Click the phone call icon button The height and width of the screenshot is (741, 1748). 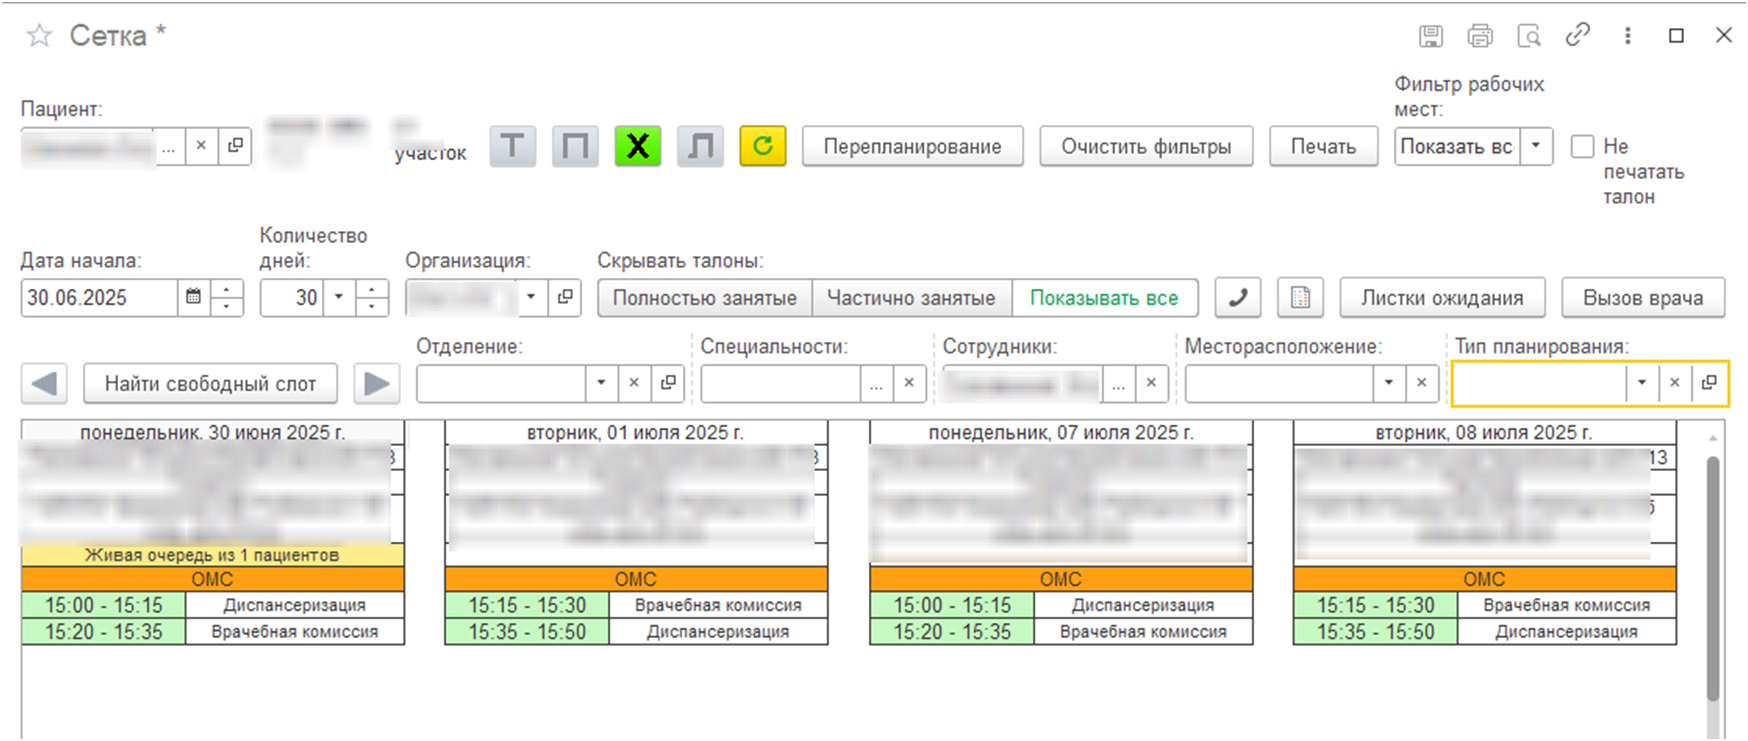coord(1237,298)
